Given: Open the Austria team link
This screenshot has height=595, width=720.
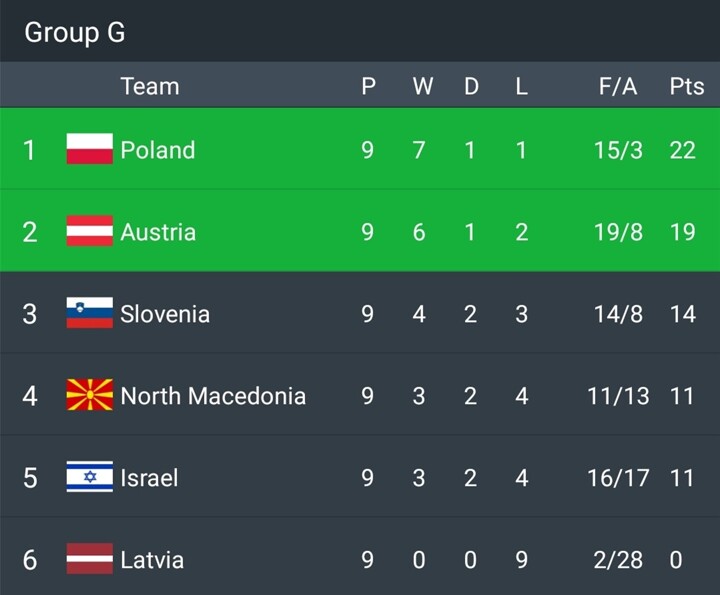Looking at the screenshot, I should [x=158, y=232].
